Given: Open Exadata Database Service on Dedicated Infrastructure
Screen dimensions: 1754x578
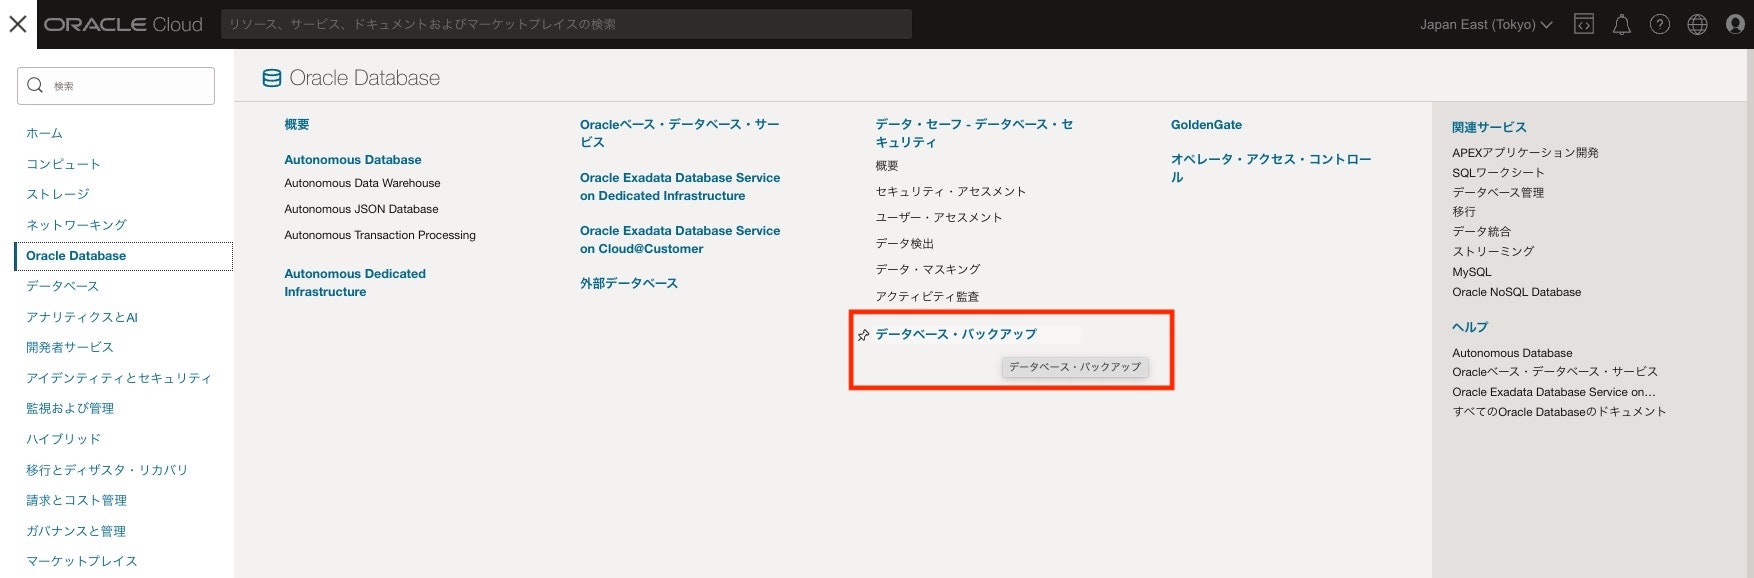Looking at the screenshot, I should pos(680,187).
